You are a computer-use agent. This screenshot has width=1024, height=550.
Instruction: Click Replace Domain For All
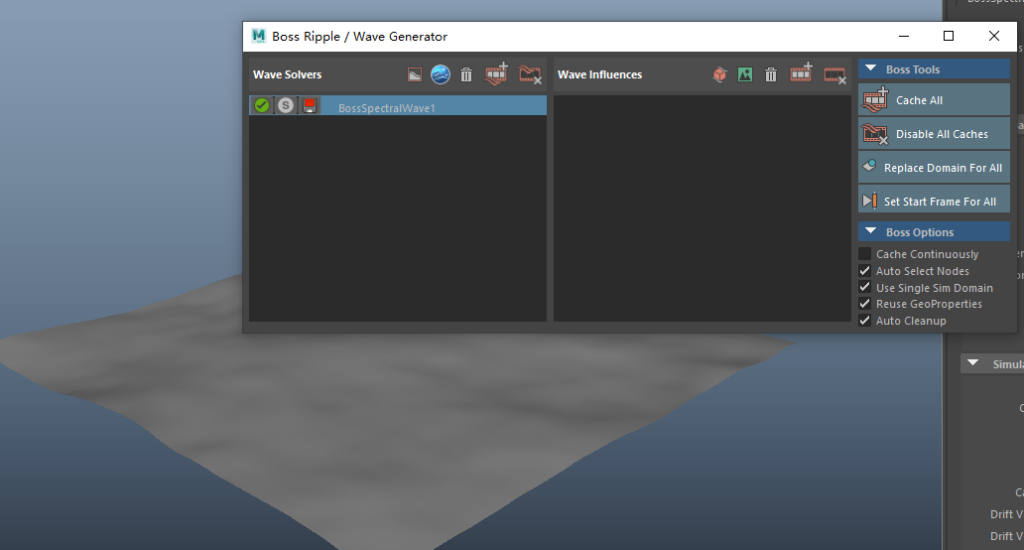tap(934, 167)
